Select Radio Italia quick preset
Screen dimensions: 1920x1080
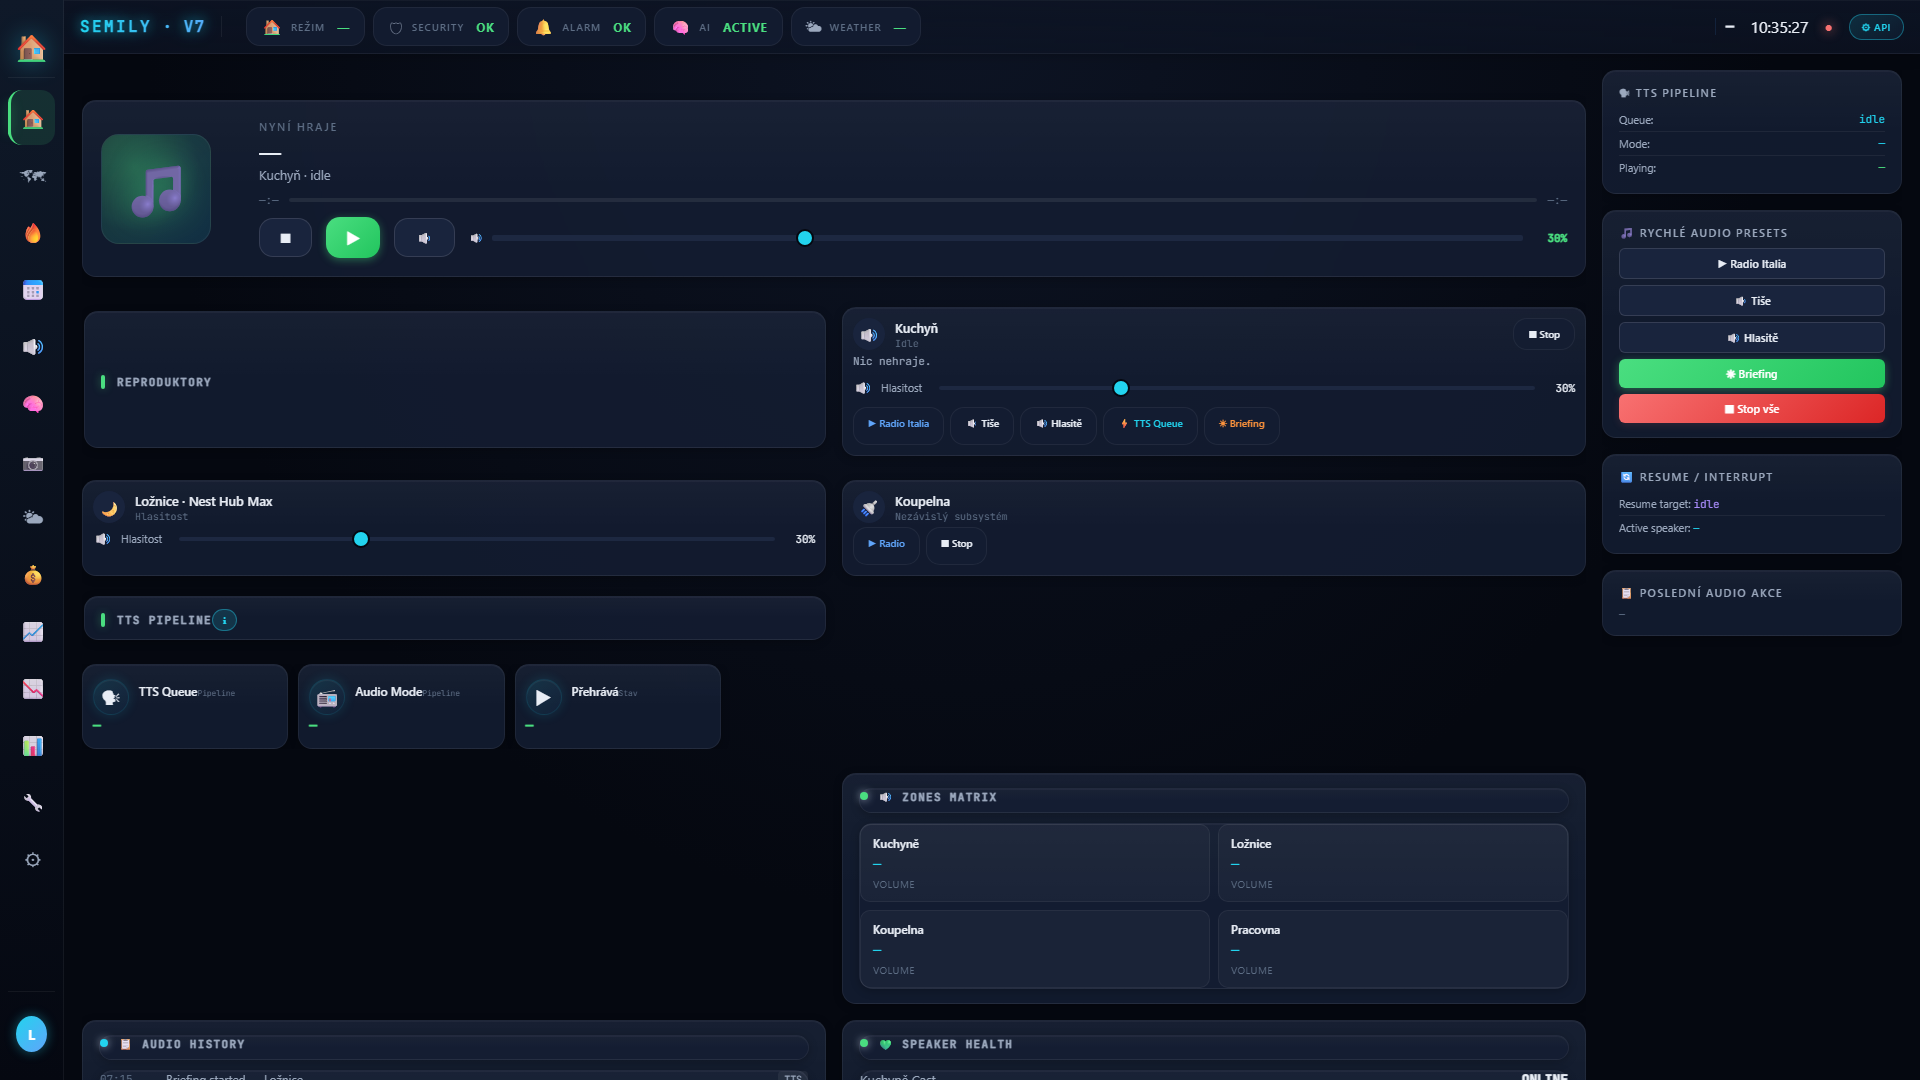coord(1751,264)
